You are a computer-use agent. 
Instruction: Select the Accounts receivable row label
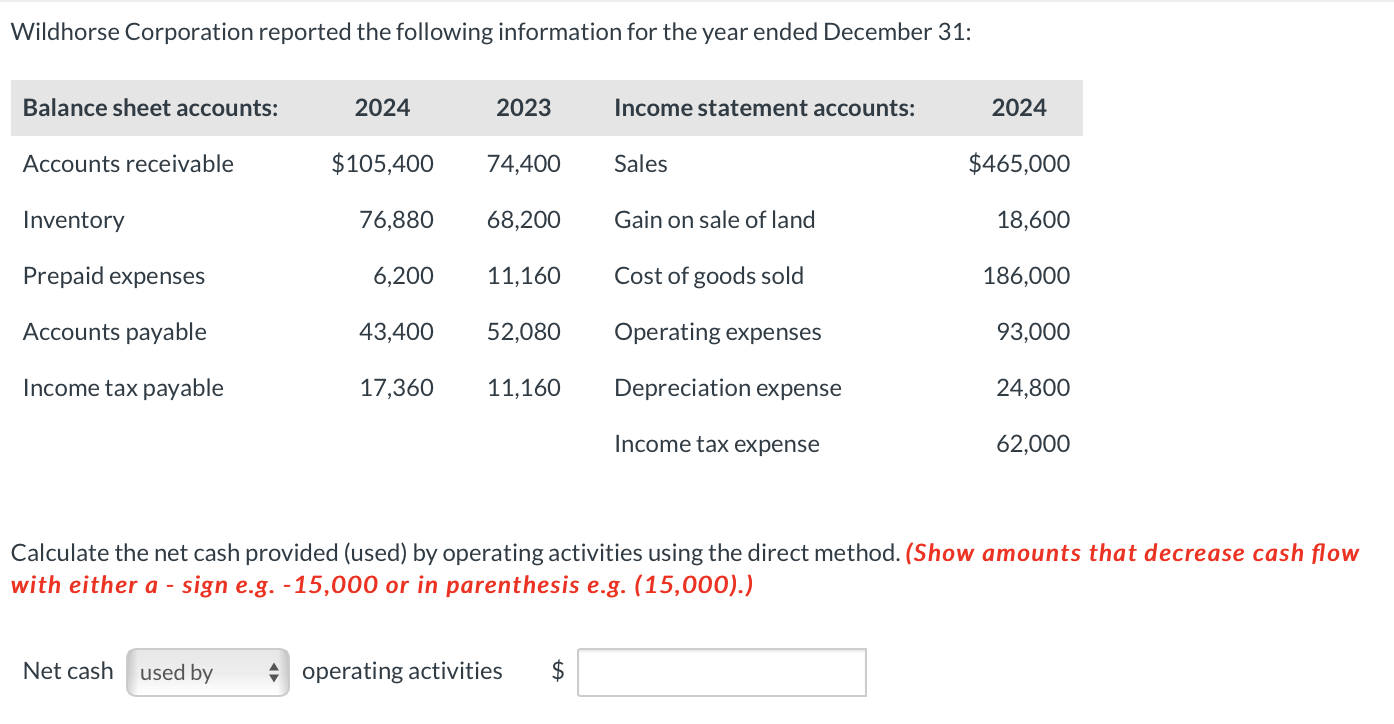[128, 164]
